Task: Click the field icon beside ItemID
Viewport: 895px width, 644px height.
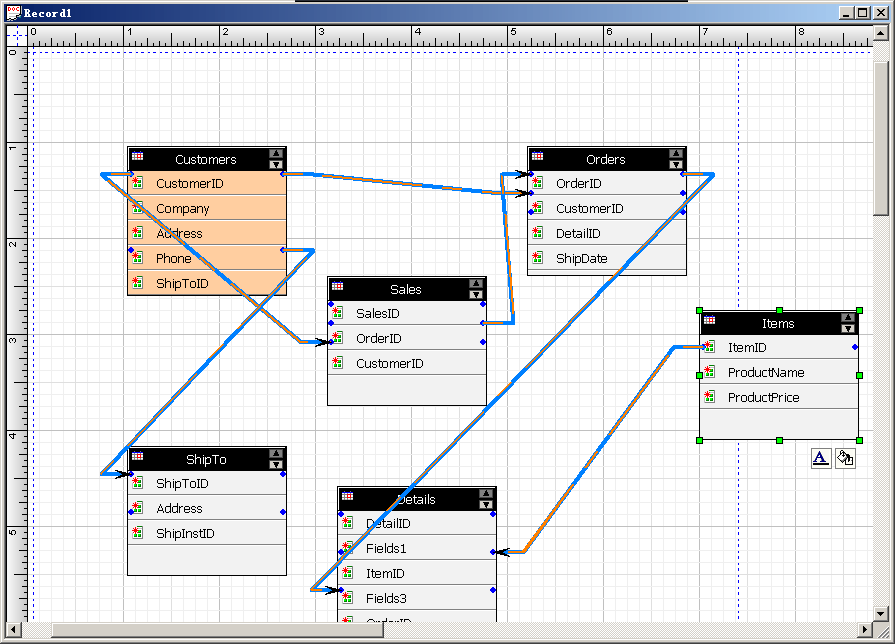Action: click(x=709, y=348)
